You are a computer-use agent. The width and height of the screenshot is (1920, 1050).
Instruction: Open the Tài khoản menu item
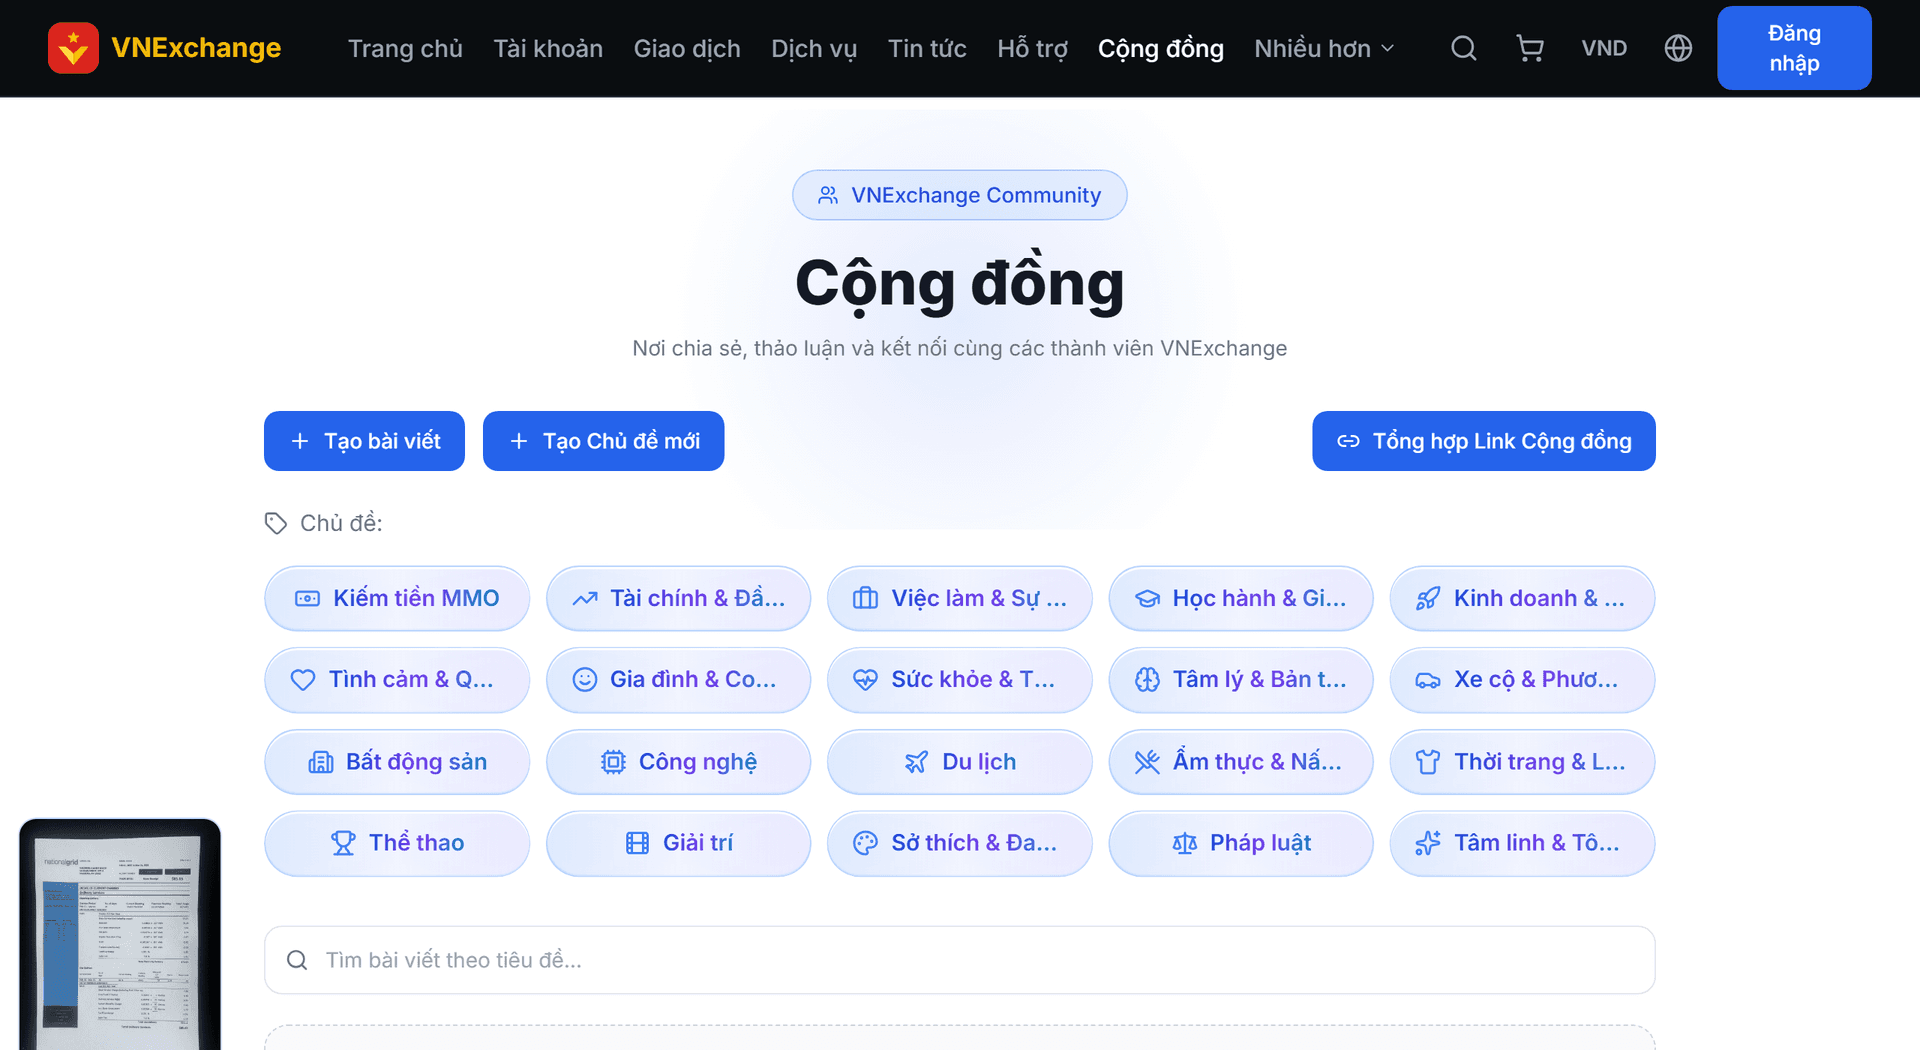tap(548, 48)
